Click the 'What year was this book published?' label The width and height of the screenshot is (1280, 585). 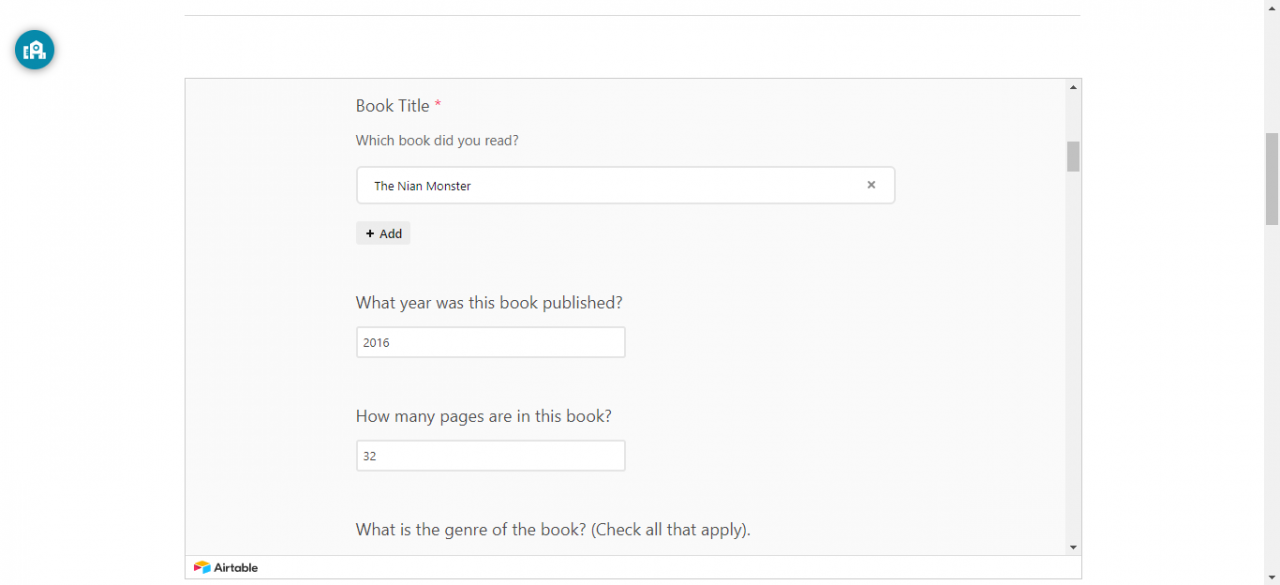point(489,302)
